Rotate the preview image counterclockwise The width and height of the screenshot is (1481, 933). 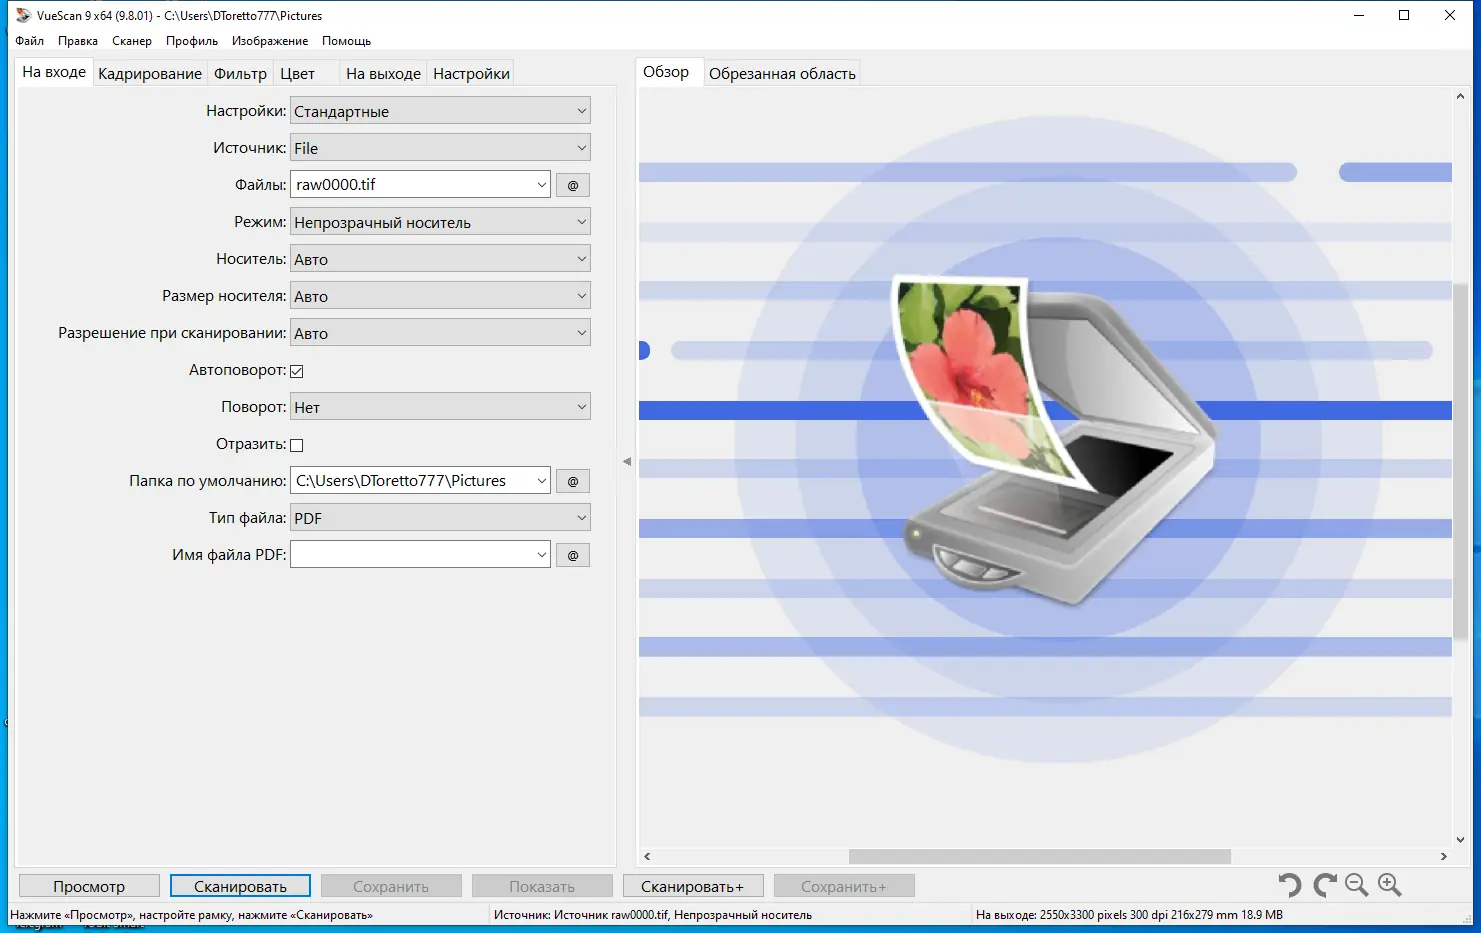coord(1289,884)
